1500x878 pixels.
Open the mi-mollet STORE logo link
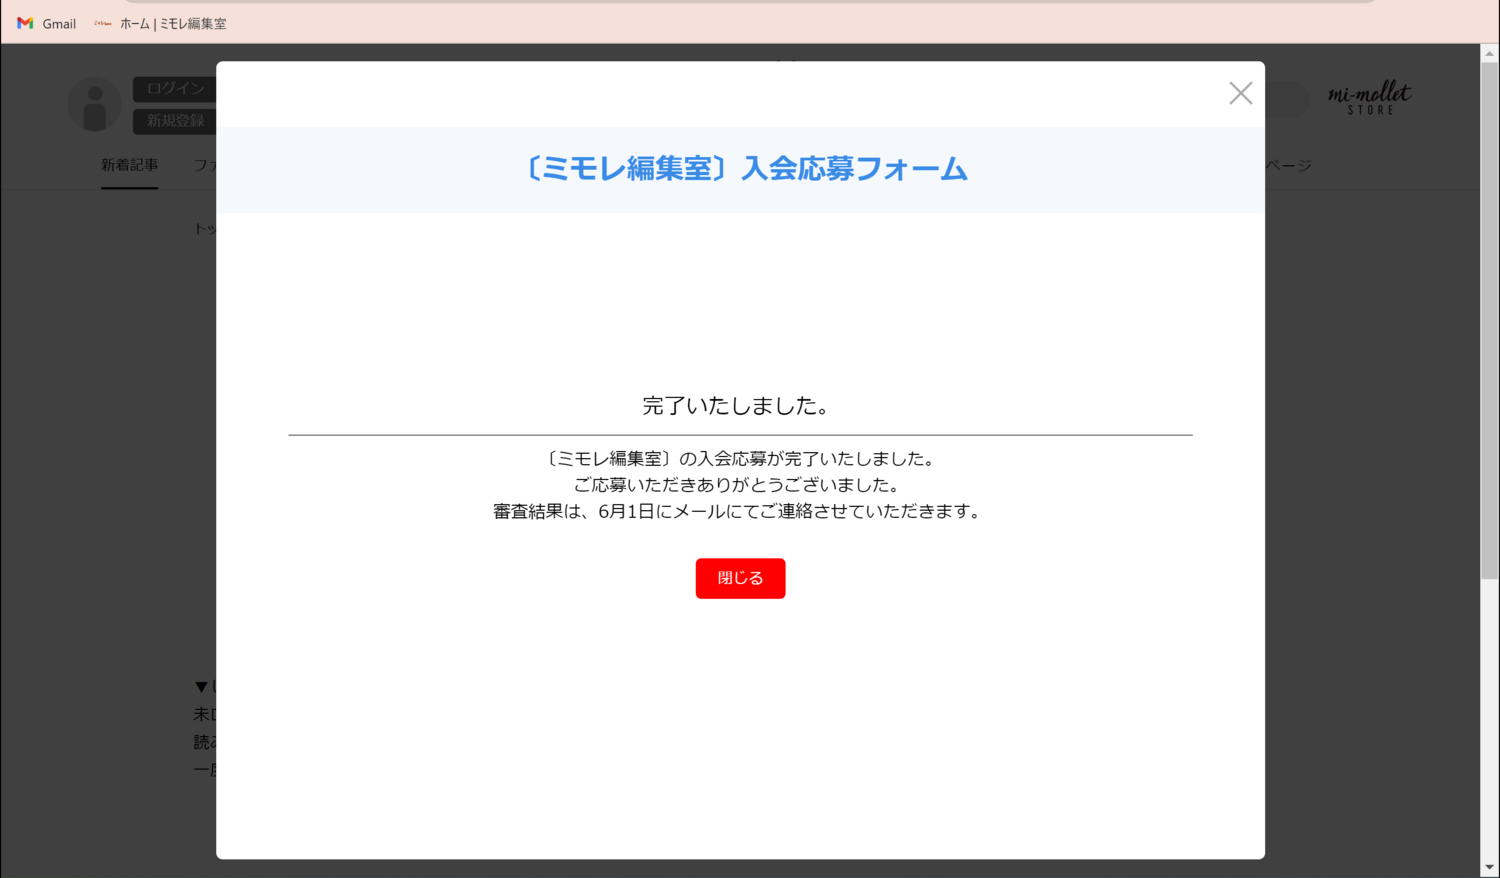(x=1370, y=98)
